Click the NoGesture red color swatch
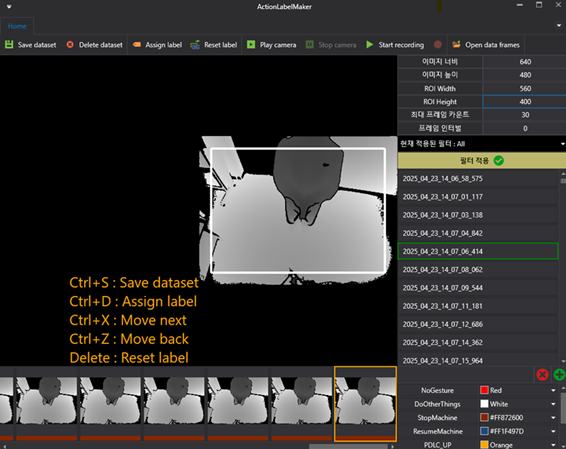 (484, 390)
